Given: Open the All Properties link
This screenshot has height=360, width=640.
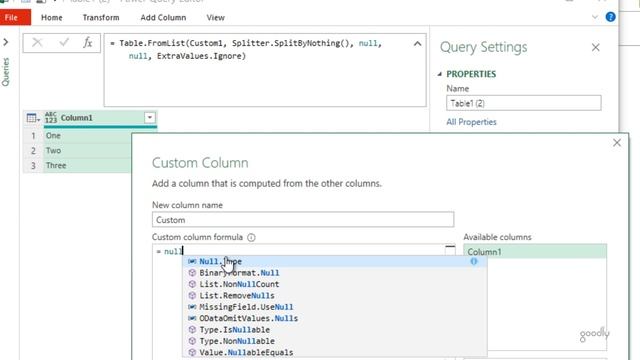Looking at the screenshot, I should point(471,122).
